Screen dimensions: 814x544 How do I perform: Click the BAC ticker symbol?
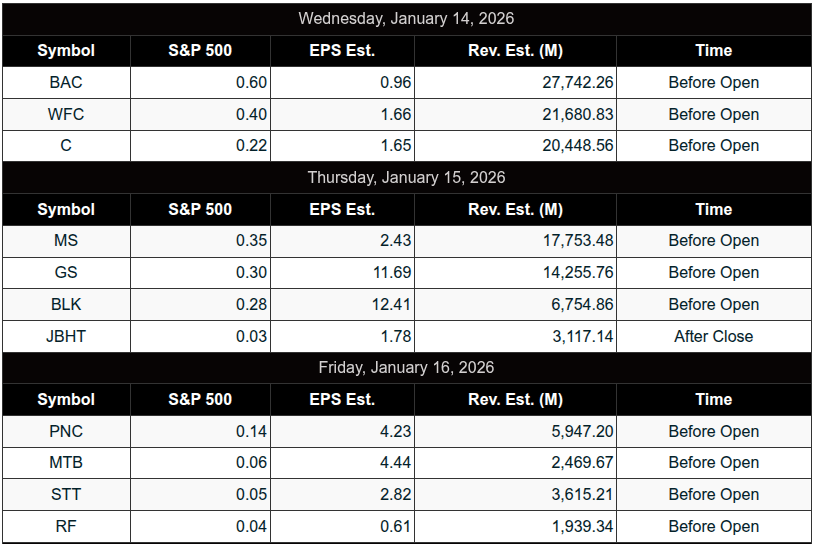pos(66,83)
